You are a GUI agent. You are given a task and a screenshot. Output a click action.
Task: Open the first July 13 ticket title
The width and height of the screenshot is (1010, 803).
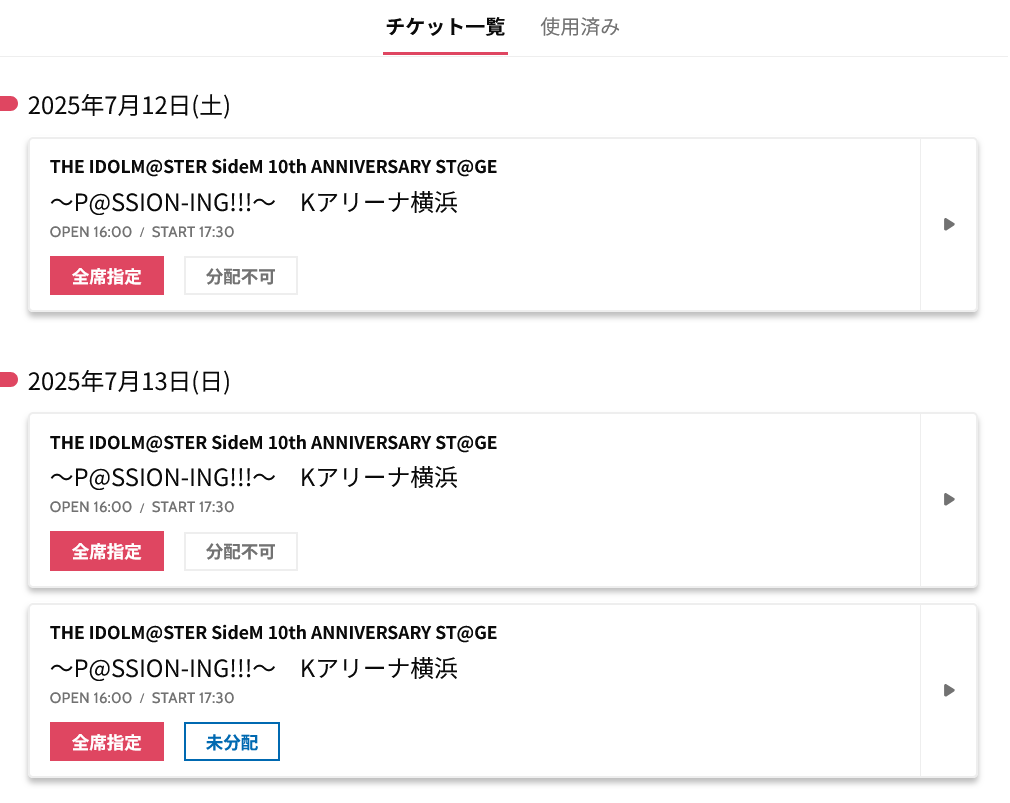pyautogui.click(x=273, y=442)
